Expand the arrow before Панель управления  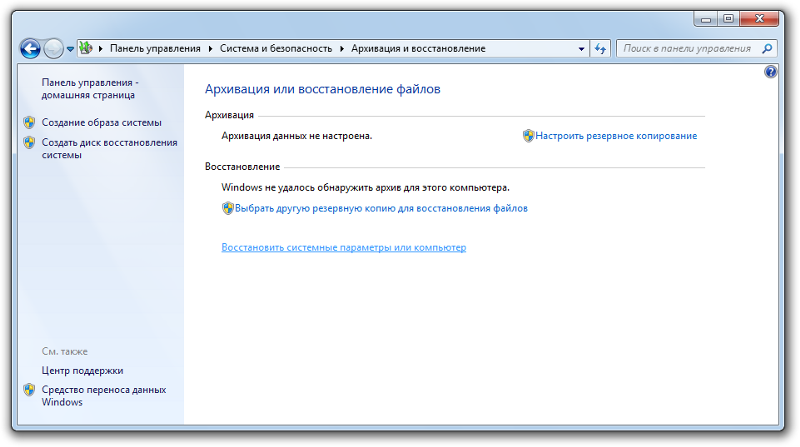coord(101,48)
